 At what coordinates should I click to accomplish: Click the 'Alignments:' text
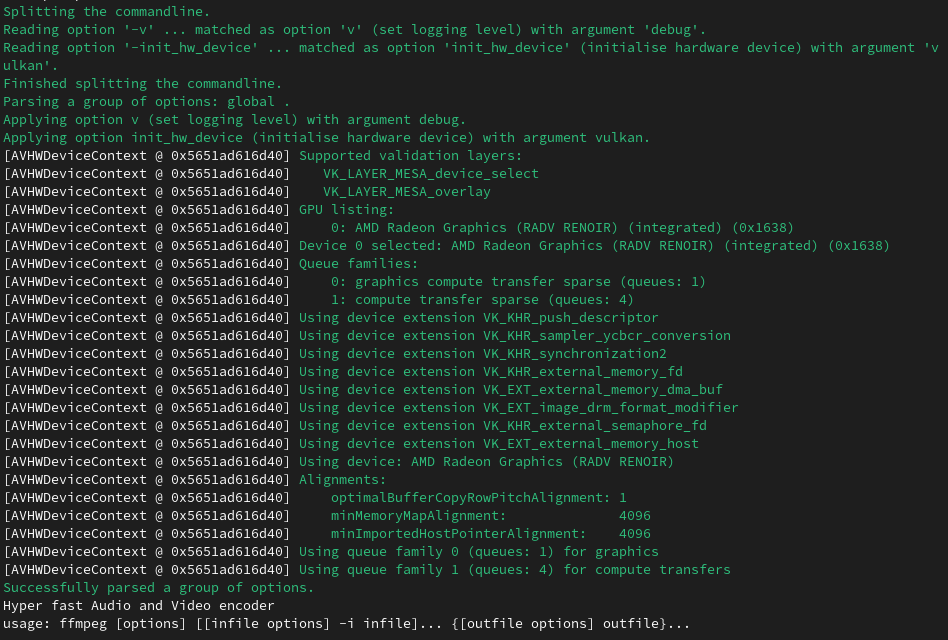[x=342, y=479]
